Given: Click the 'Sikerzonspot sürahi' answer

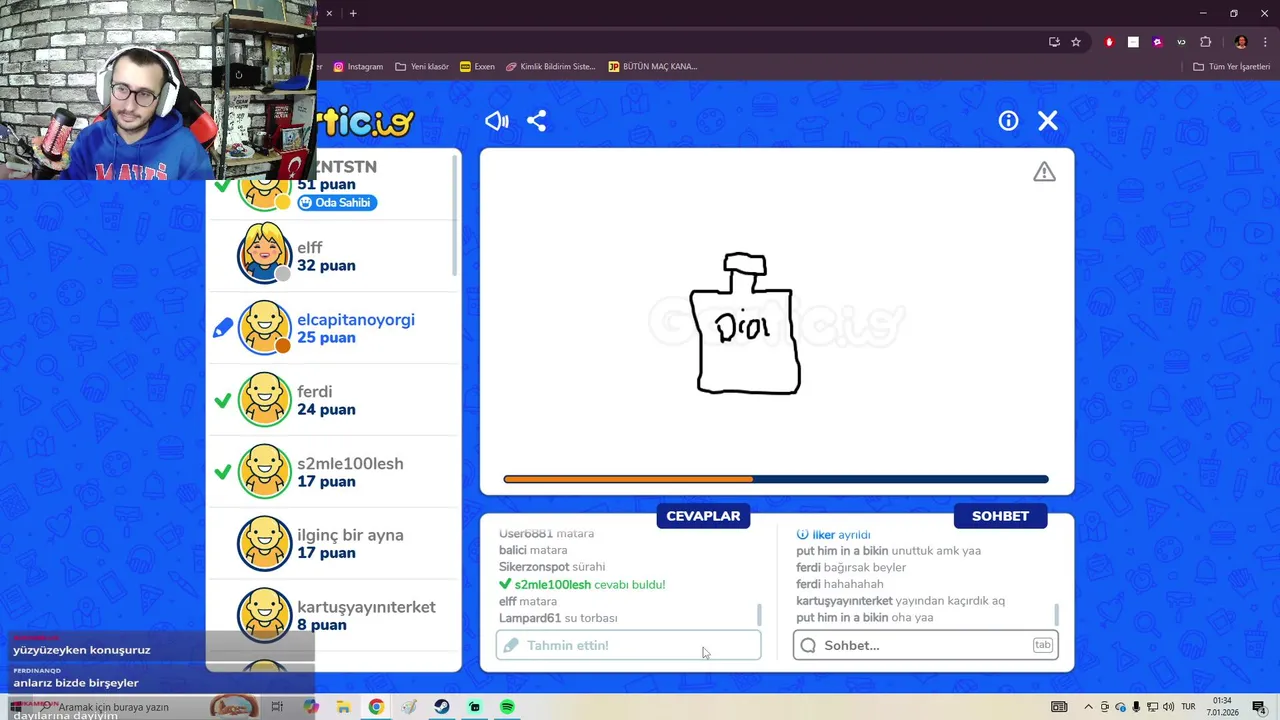Looking at the screenshot, I should pos(552,567).
